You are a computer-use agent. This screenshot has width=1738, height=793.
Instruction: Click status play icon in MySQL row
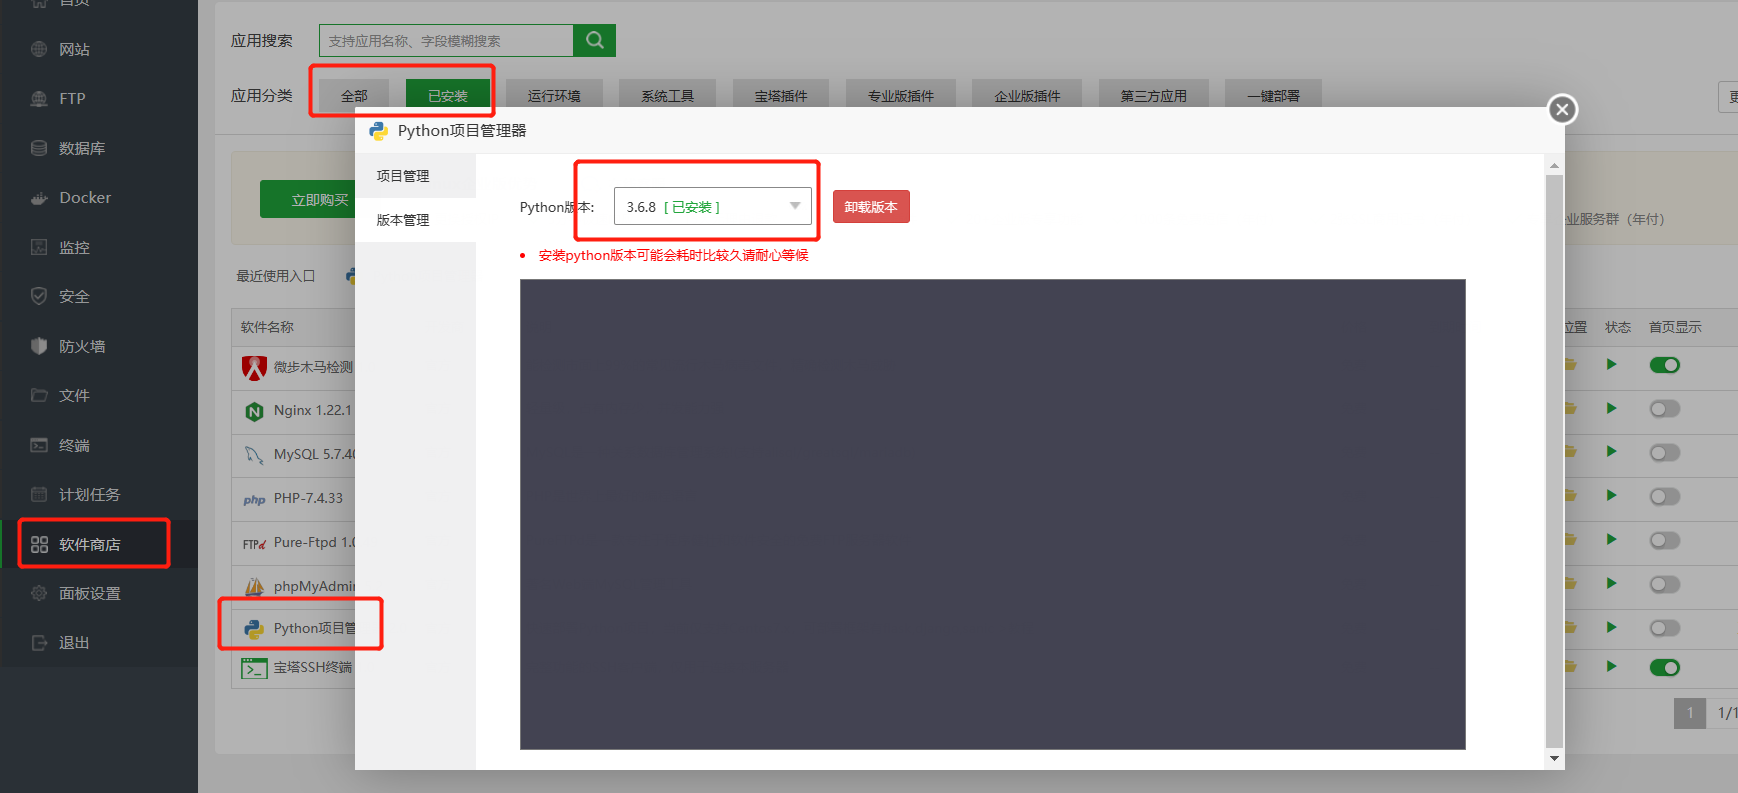(1611, 452)
